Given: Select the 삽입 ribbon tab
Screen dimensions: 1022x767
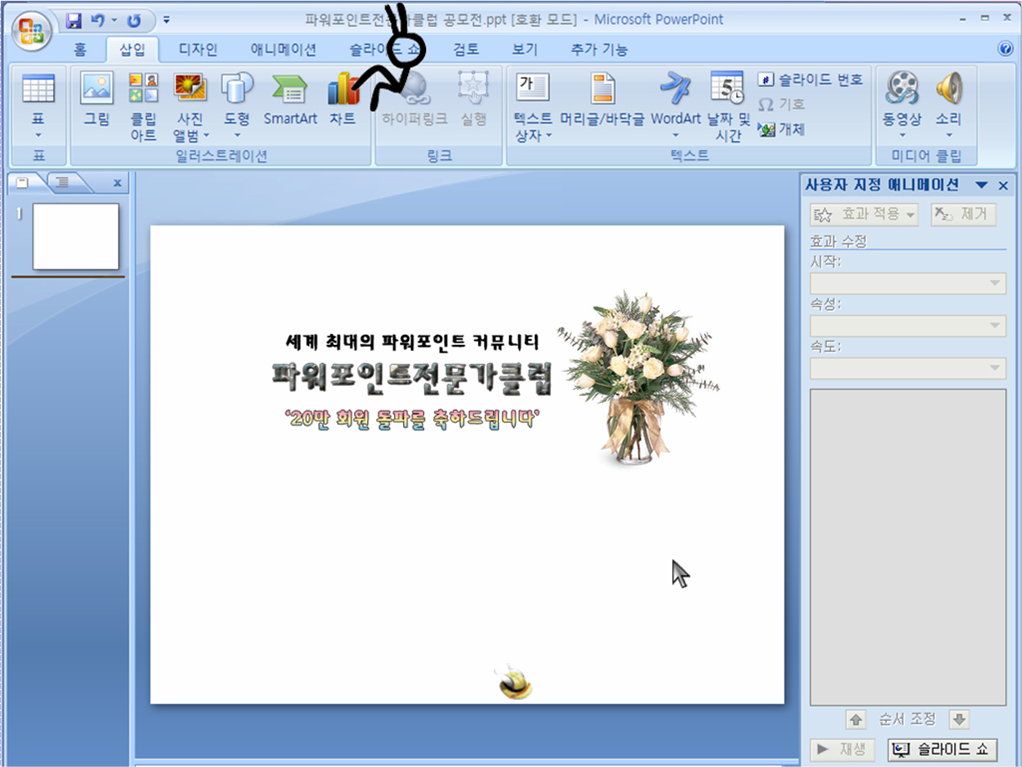Looking at the screenshot, I should click(x=132, y=50).
